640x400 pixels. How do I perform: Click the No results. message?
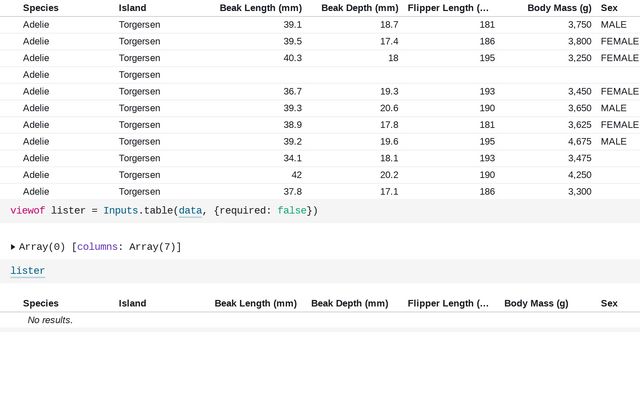50,320
